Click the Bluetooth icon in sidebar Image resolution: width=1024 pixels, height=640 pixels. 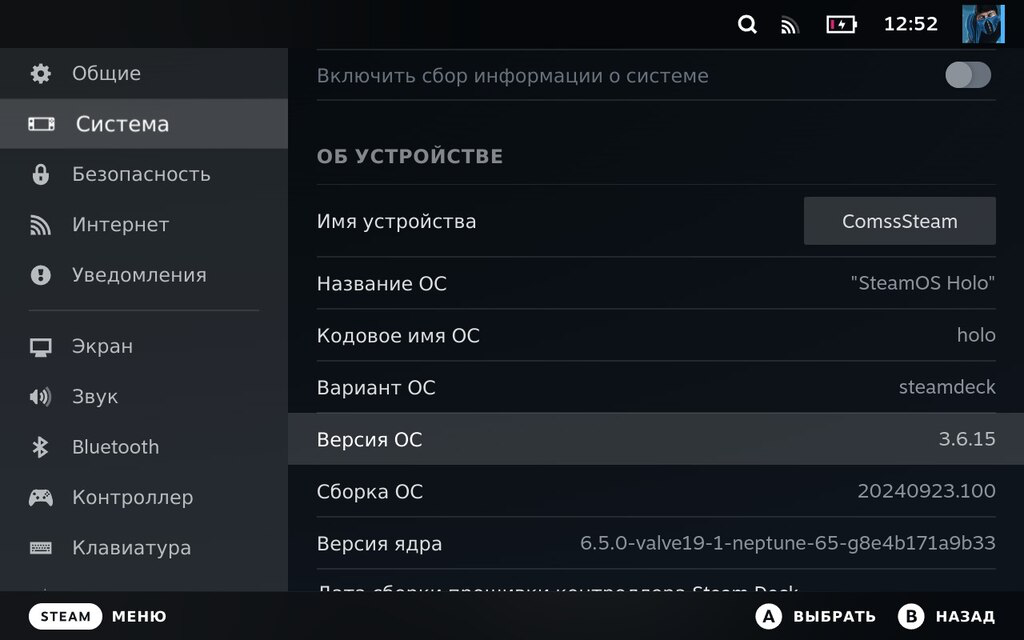[41, 447]
